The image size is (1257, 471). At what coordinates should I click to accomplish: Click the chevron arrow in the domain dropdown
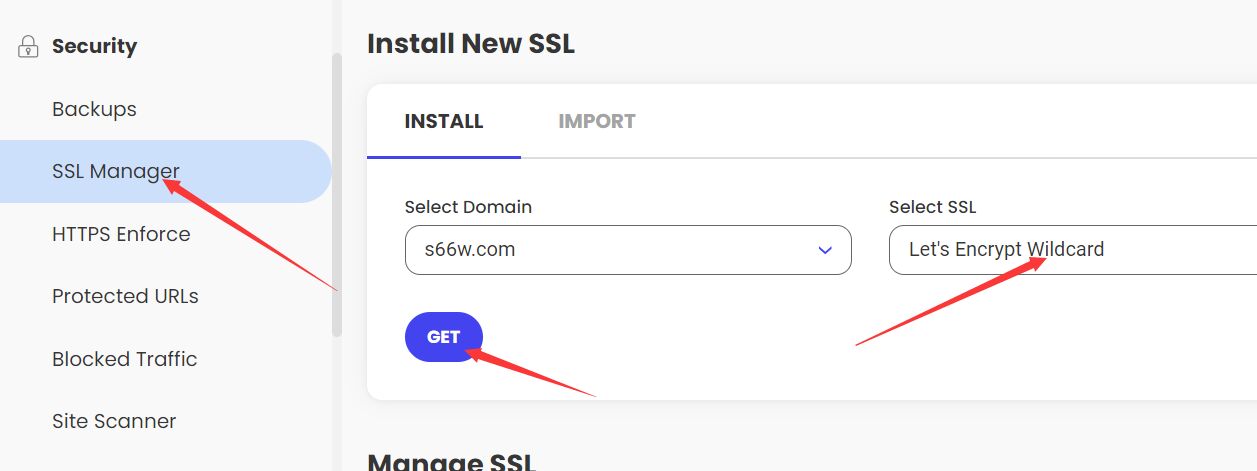[x=825, y=250]
